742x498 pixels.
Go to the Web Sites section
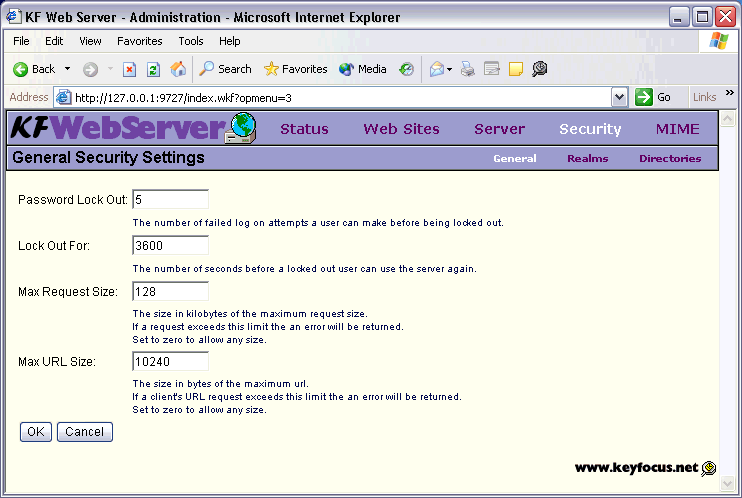point(401,129)
